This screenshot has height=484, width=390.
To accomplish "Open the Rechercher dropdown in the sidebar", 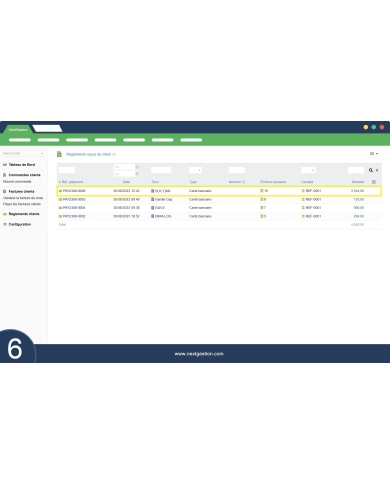I will pos(23,153).
